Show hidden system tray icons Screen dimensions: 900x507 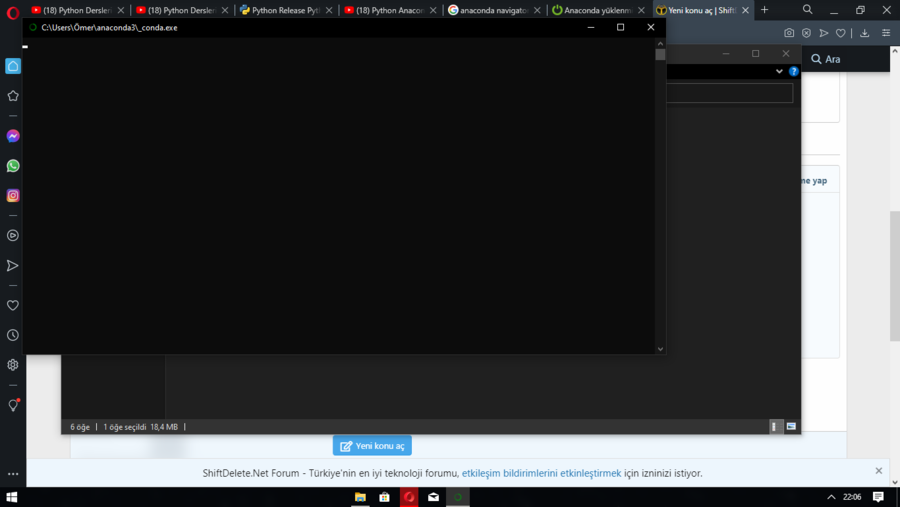point(831,497)
